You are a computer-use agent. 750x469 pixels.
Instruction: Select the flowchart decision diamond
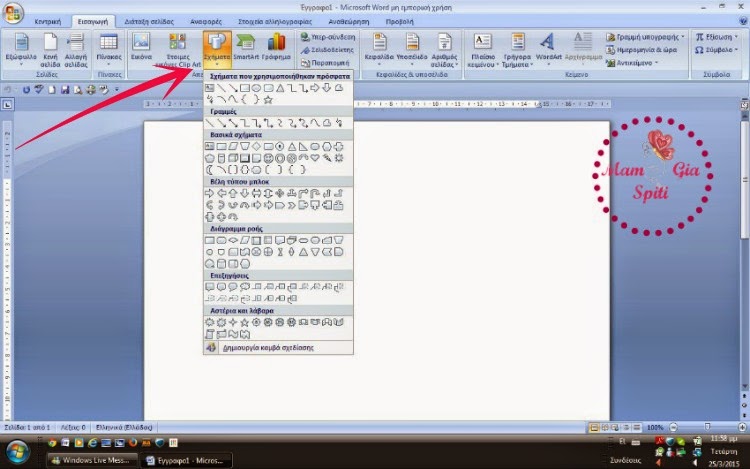tap(233, 240)
